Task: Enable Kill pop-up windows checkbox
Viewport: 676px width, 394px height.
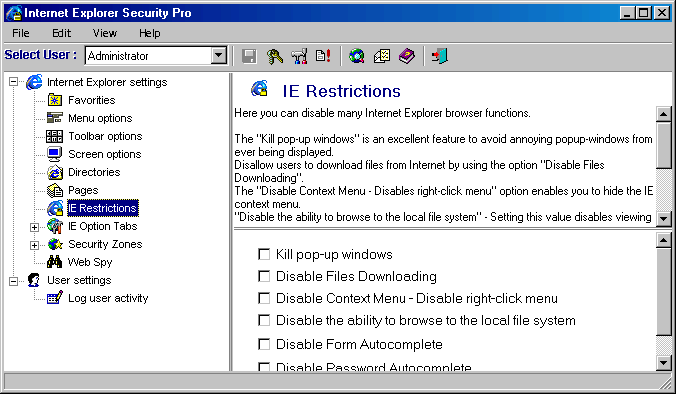Action: point(264,254)
